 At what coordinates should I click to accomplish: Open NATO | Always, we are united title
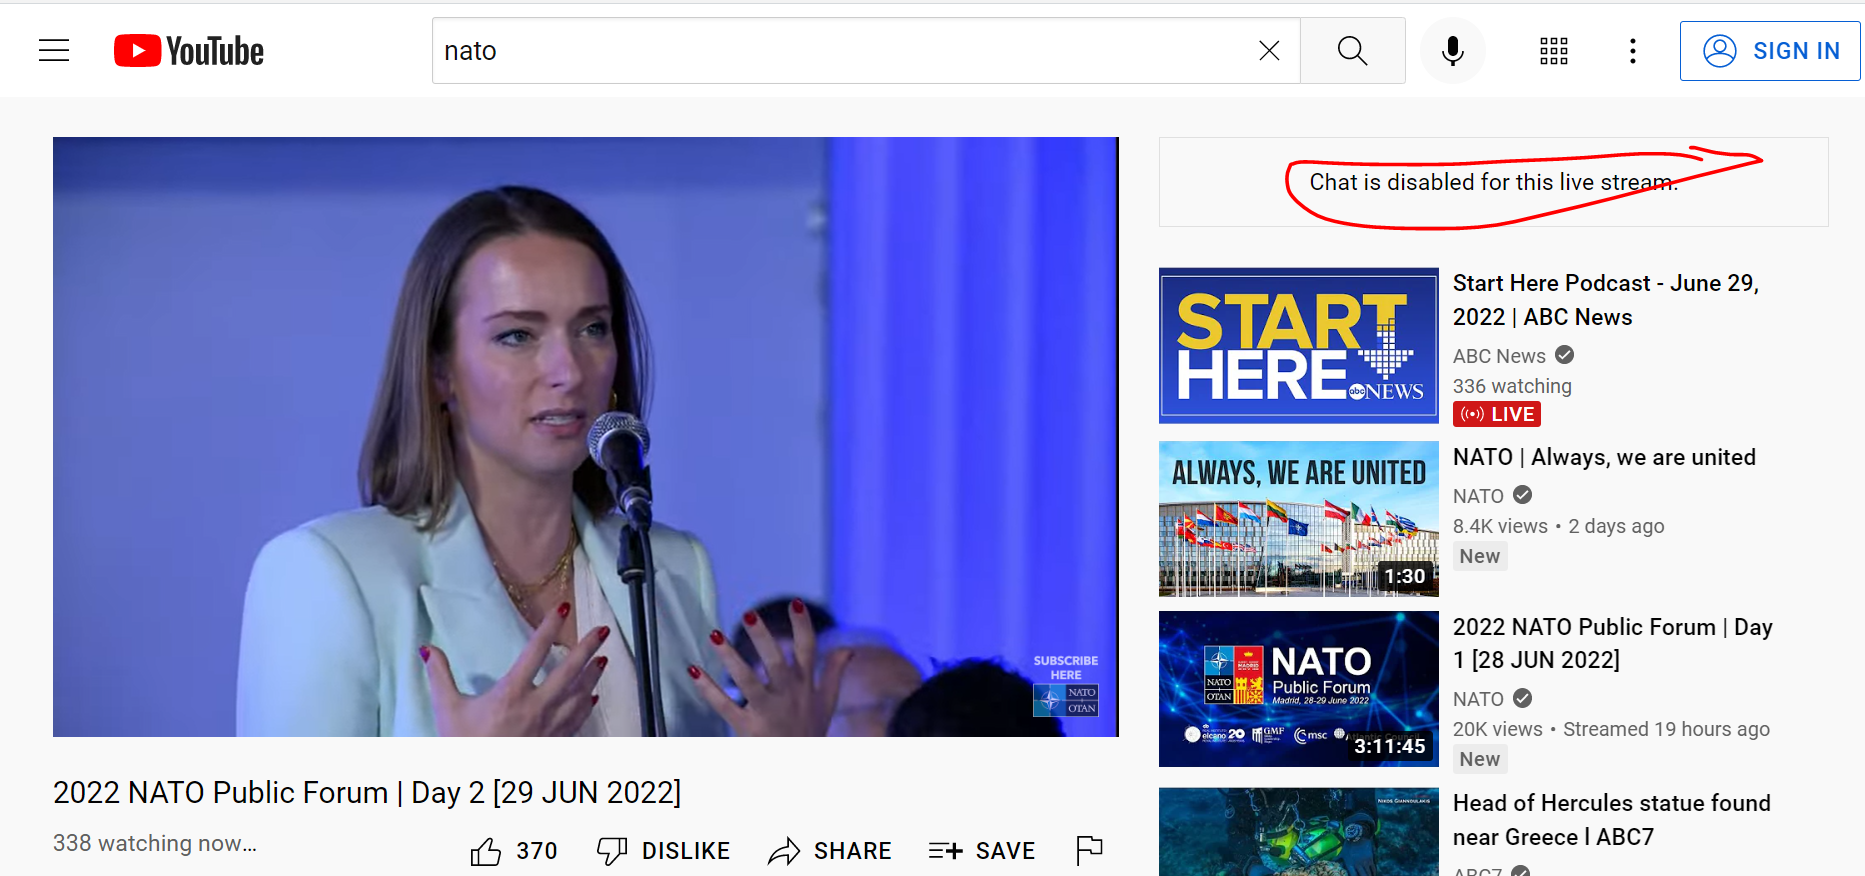click(1604, 457)
